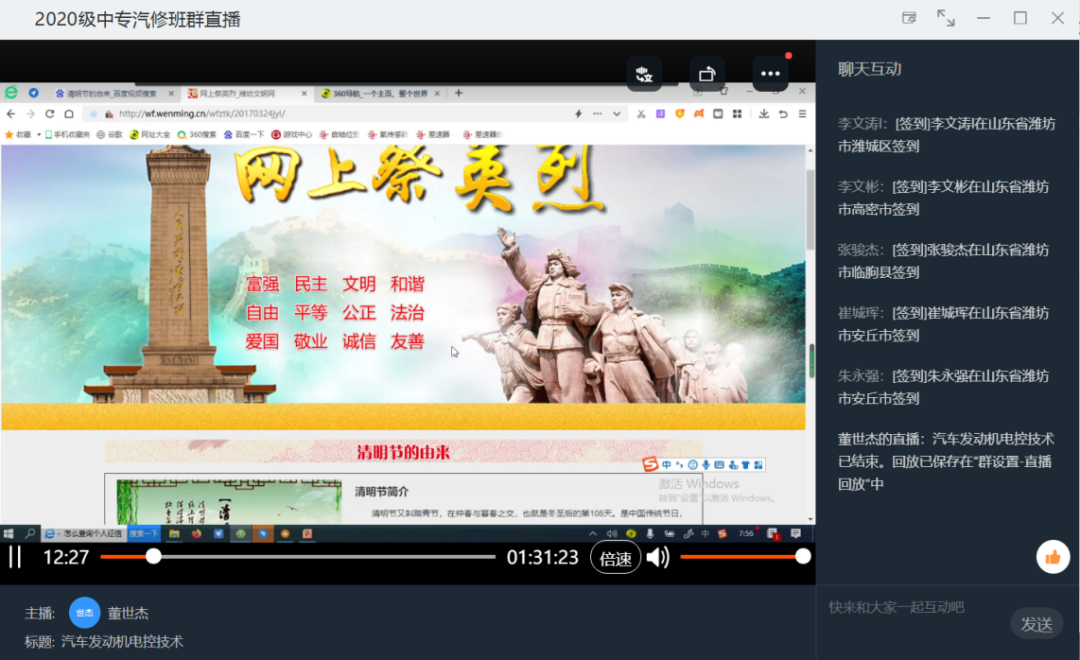Open the Firefox icon on the taskbar
This screenshot has height=660, width=1080.
point(196,533)
